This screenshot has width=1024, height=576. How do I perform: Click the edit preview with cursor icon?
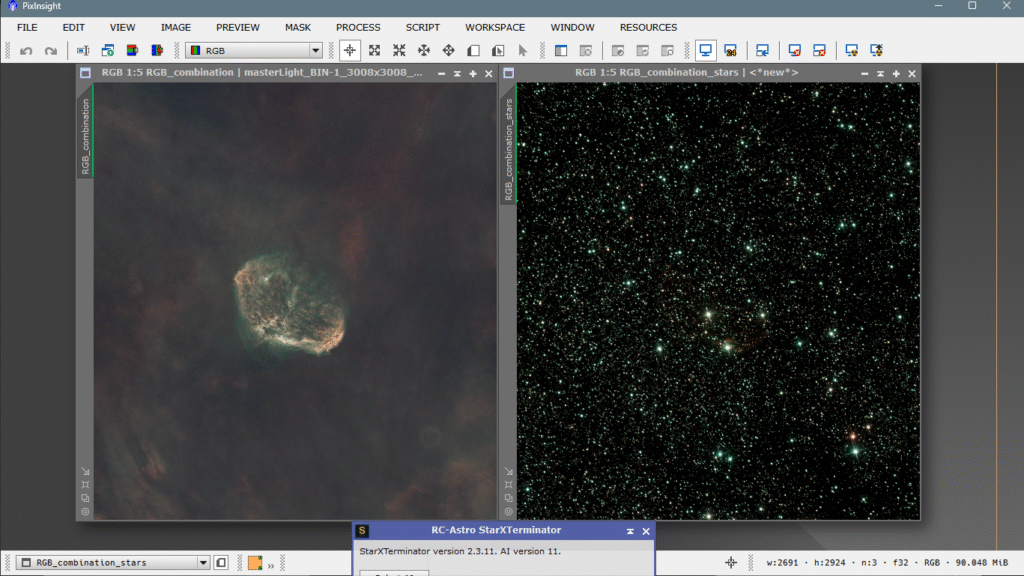(498, 50)
